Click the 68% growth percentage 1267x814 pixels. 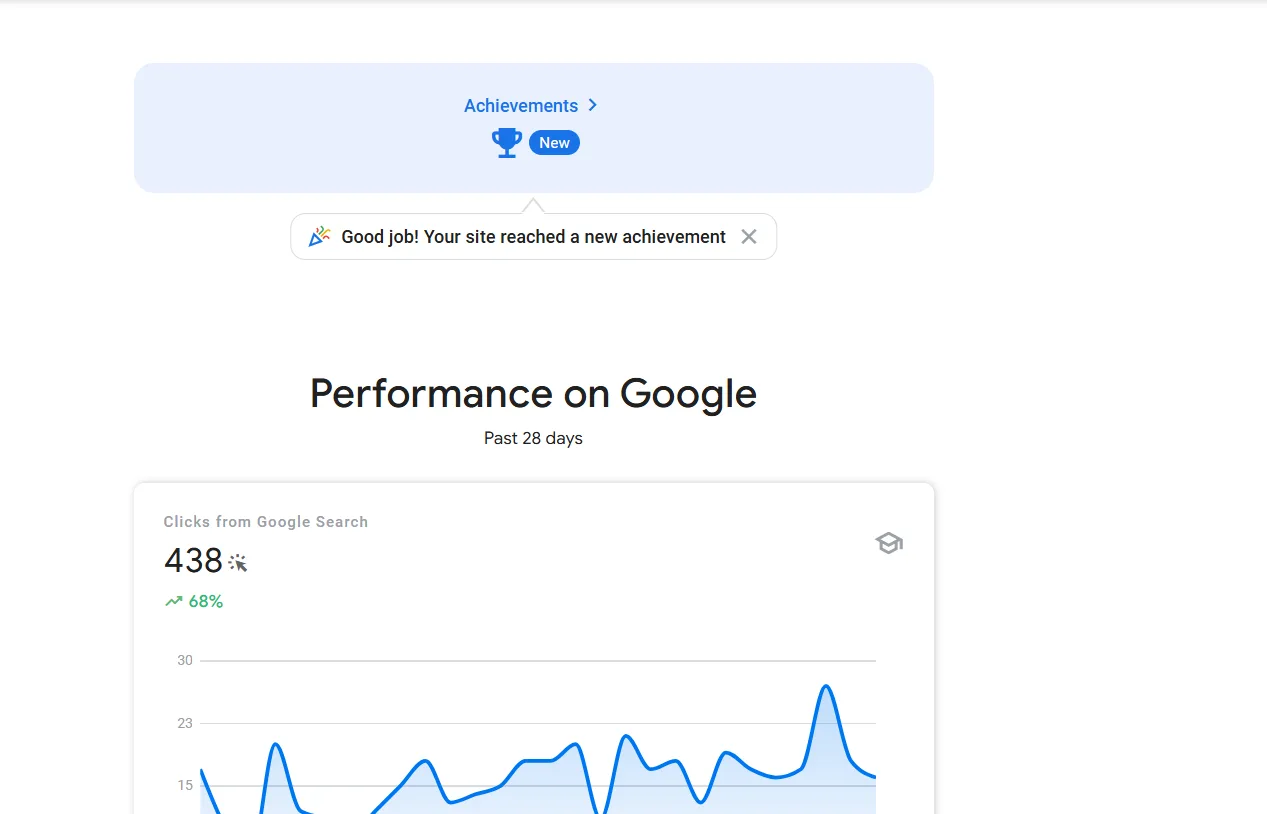pos(203,601)
